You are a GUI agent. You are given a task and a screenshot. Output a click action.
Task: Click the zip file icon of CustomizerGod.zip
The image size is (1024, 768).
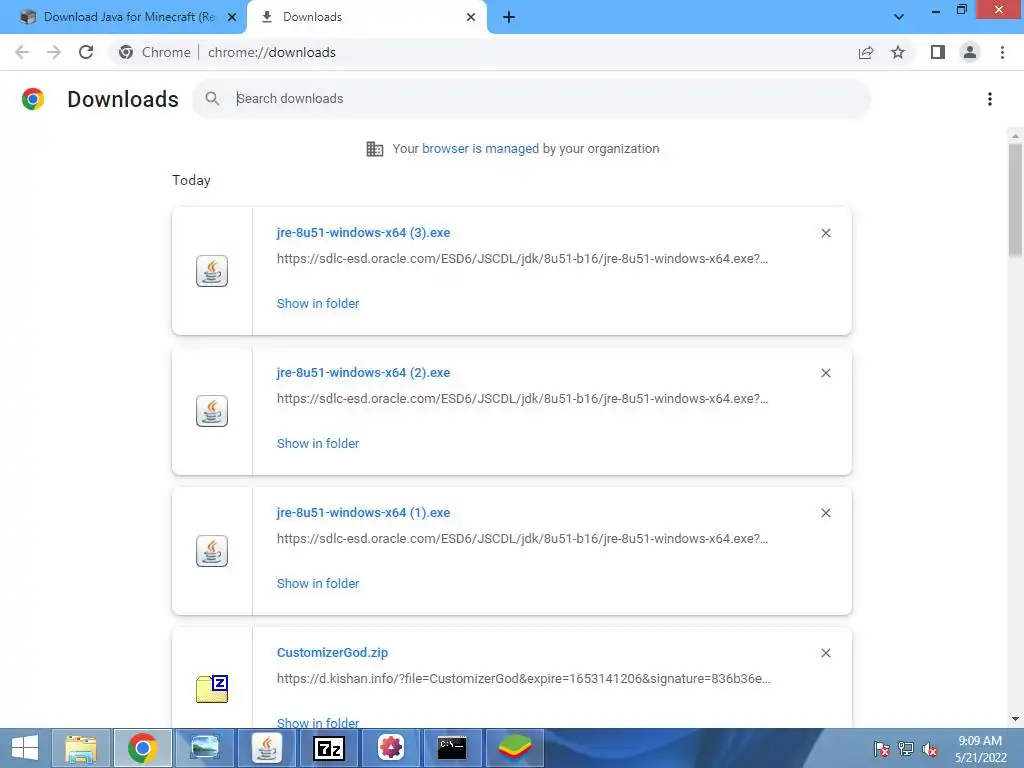(x=212, y=689)
